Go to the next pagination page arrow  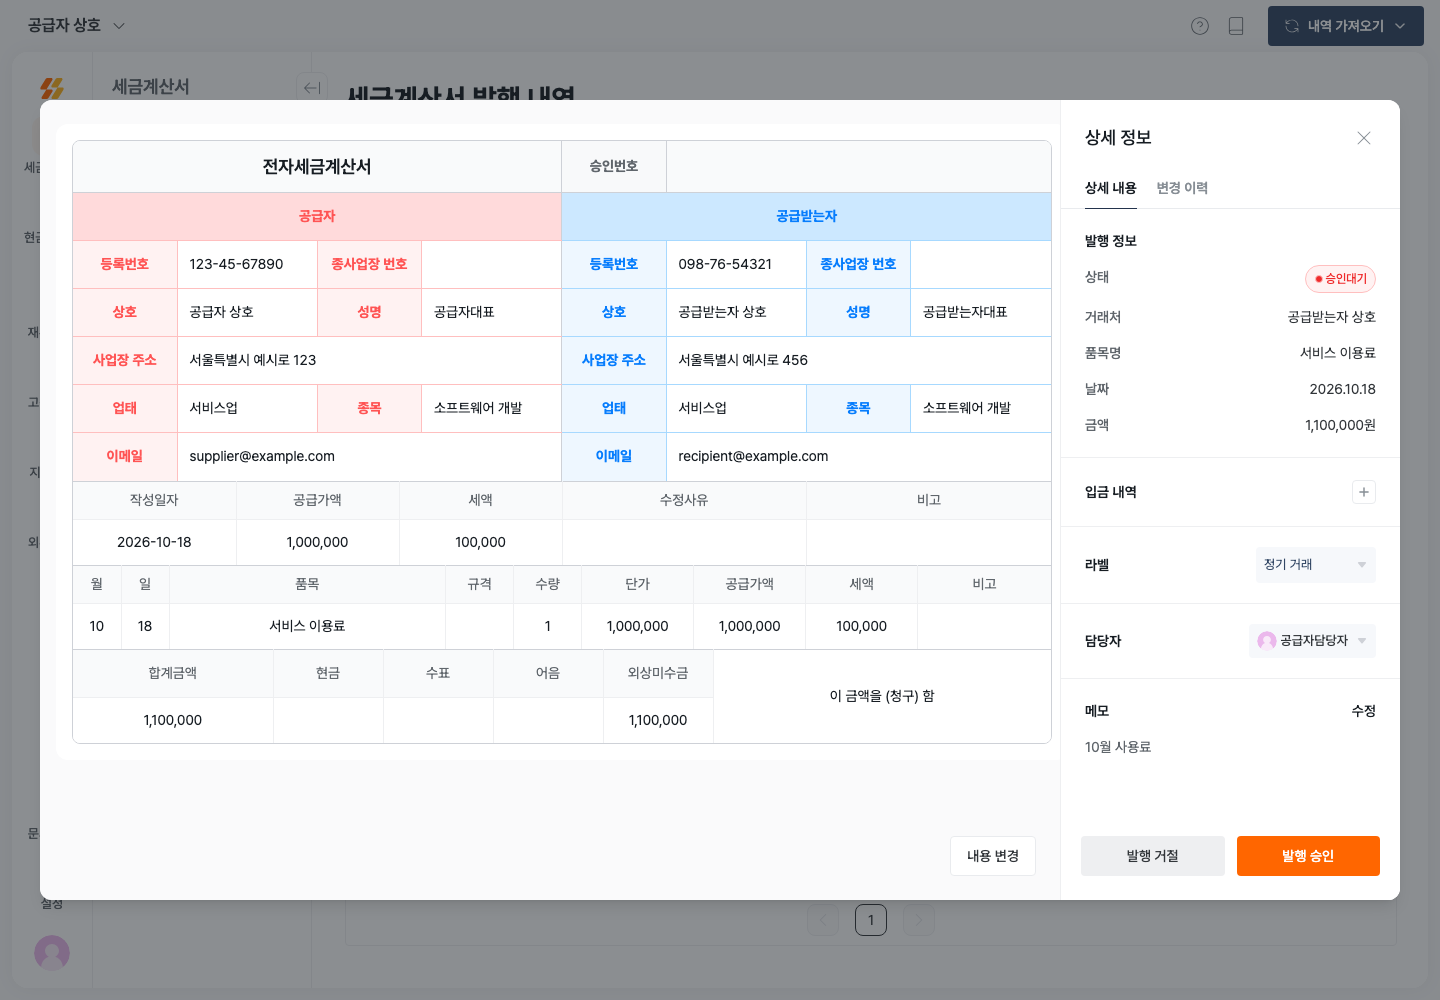pyautogui.click(x=919, y=920)
